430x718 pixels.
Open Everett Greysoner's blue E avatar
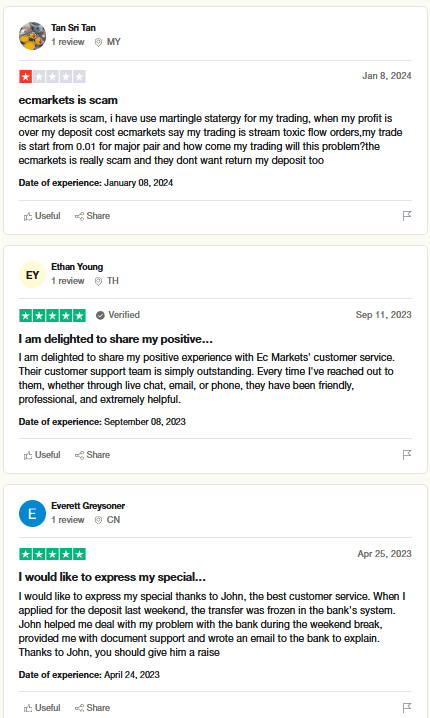(32, 514)
